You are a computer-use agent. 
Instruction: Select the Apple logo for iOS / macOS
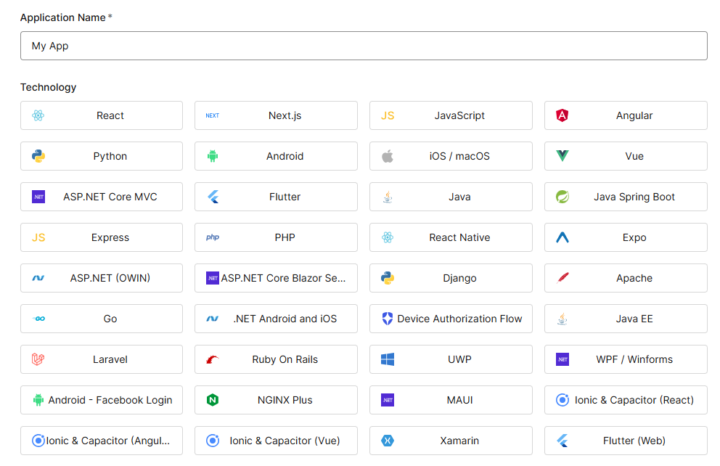[x=388, y=156]
